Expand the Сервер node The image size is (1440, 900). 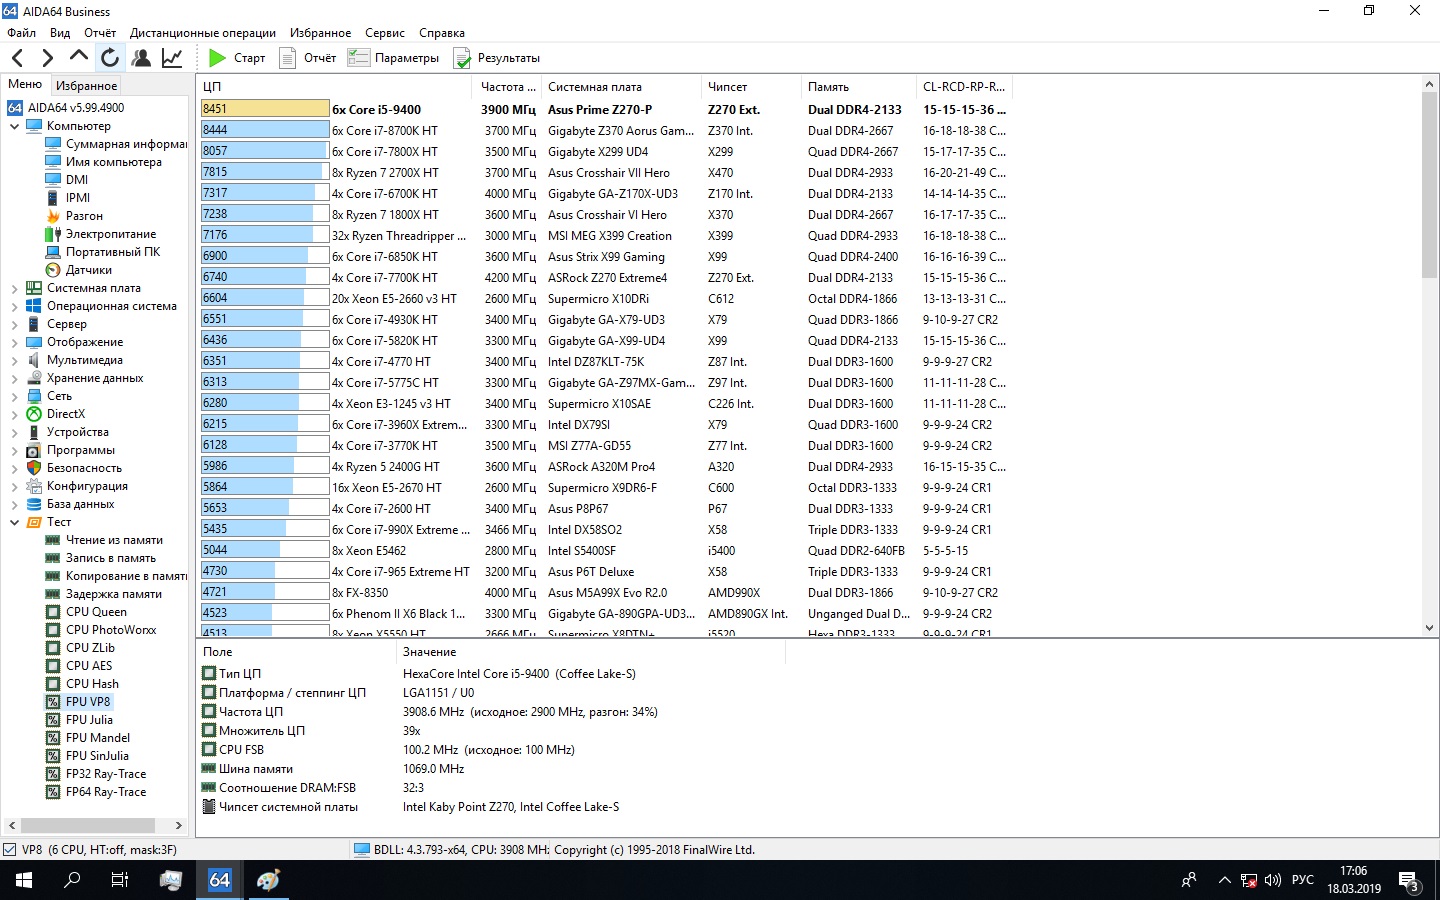(x=14, y=324)
